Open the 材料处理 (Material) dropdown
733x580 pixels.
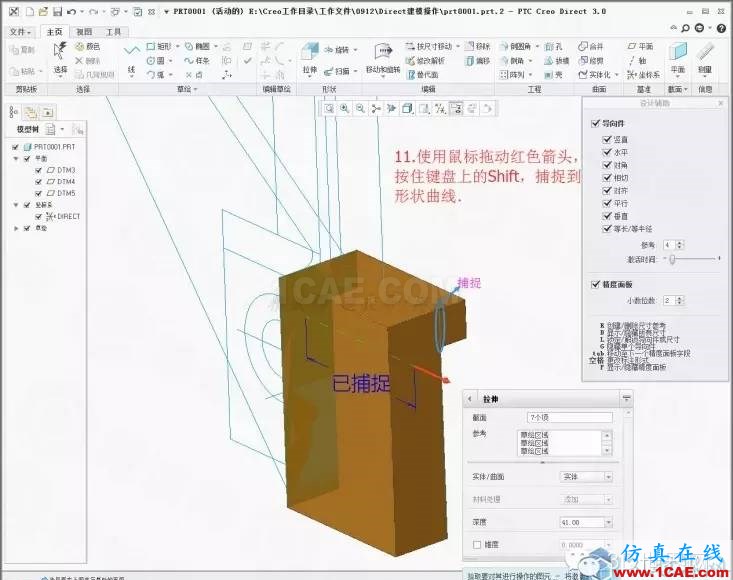[608, 500]
